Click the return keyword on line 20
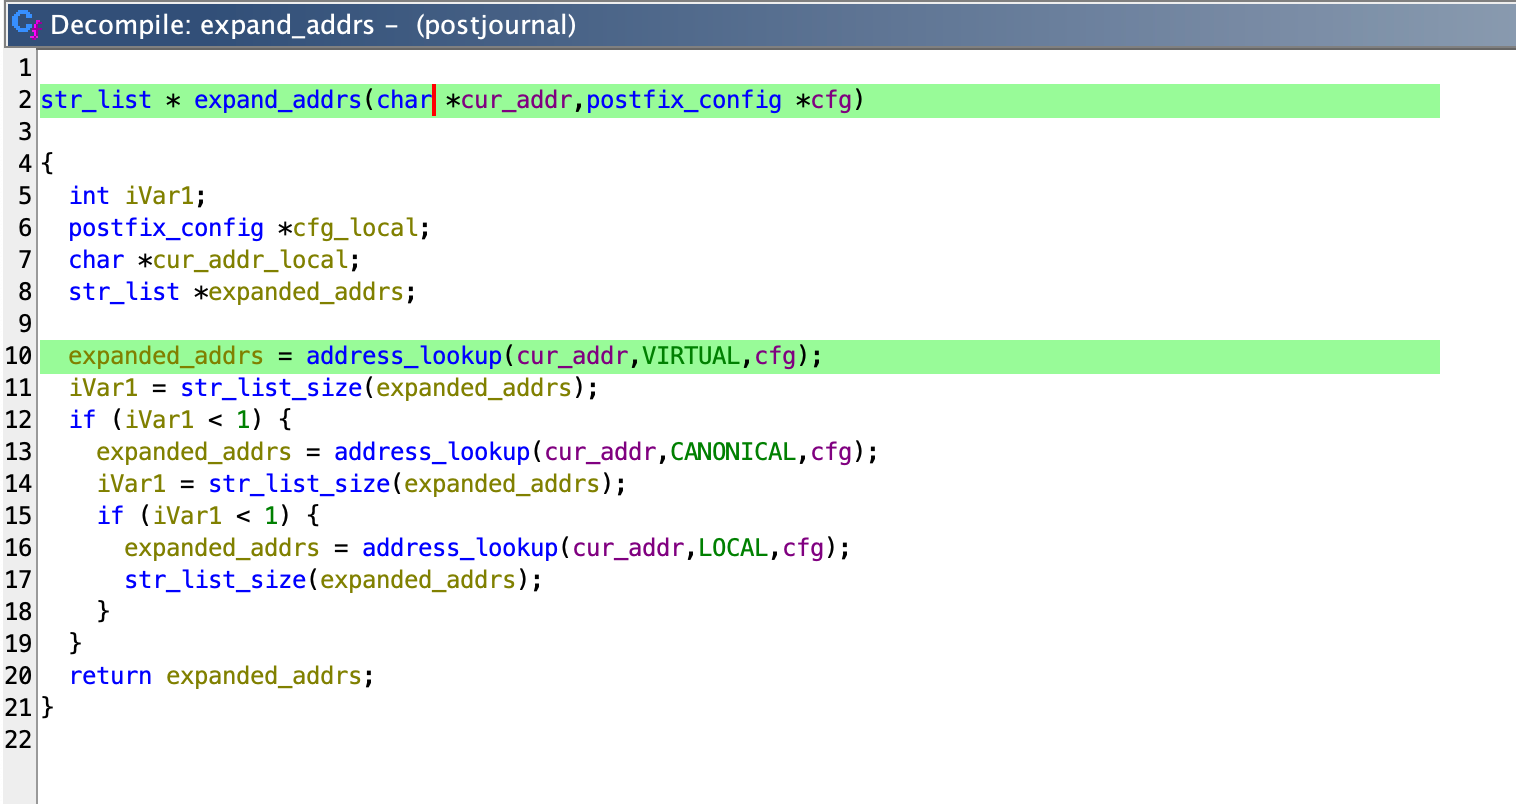This screenshot has width=1516, height=804. coord(110,676)
